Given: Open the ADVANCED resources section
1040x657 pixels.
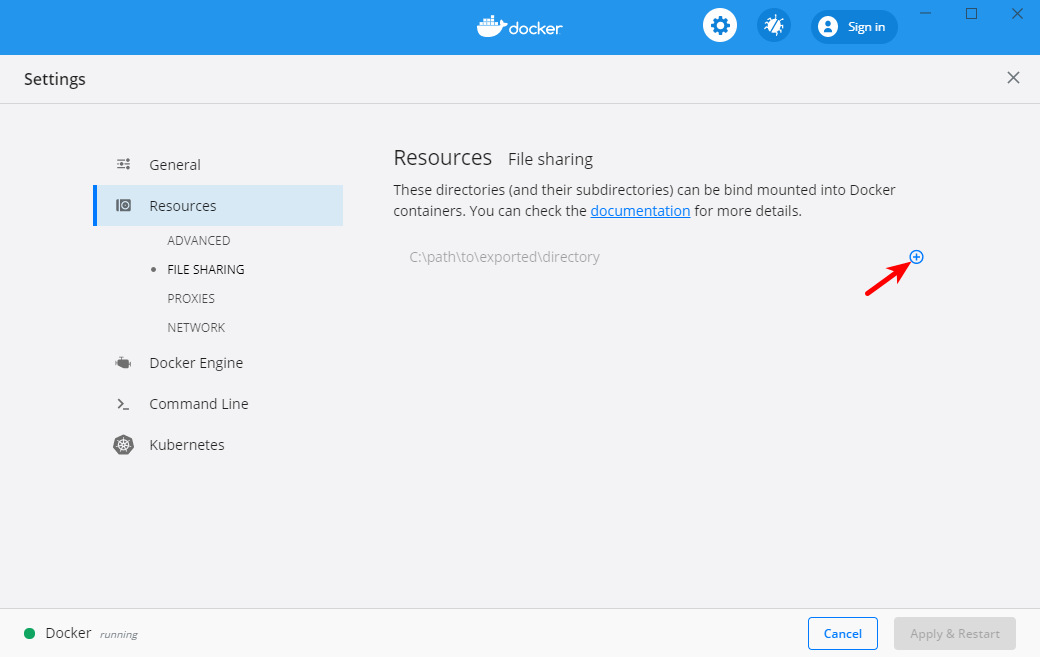Looking at the screenshot, I should tap(199, 240).
